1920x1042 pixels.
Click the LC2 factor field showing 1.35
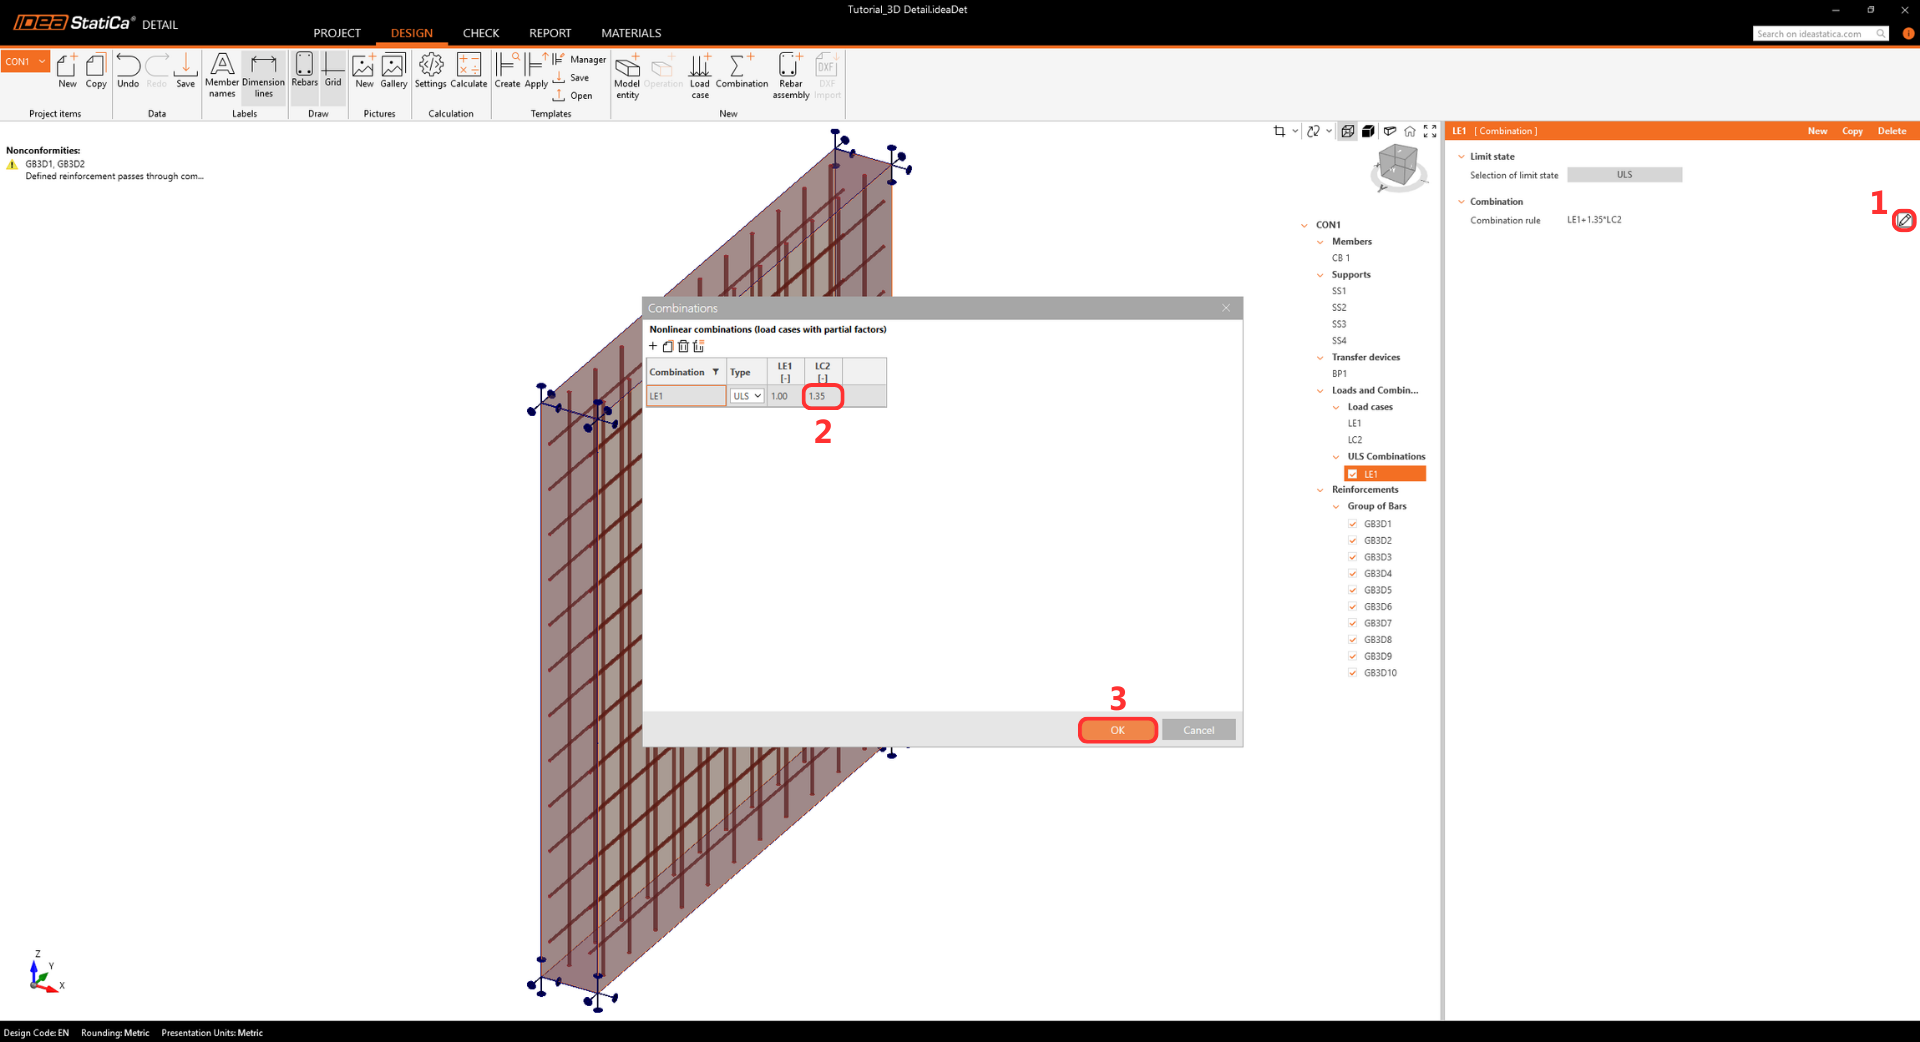(x=823, y=396)
